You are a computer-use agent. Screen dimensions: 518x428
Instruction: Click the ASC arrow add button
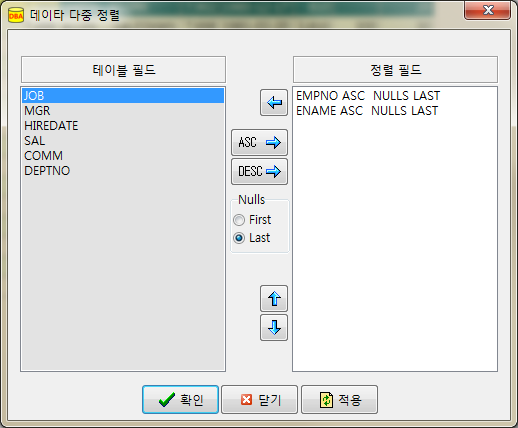259,143
